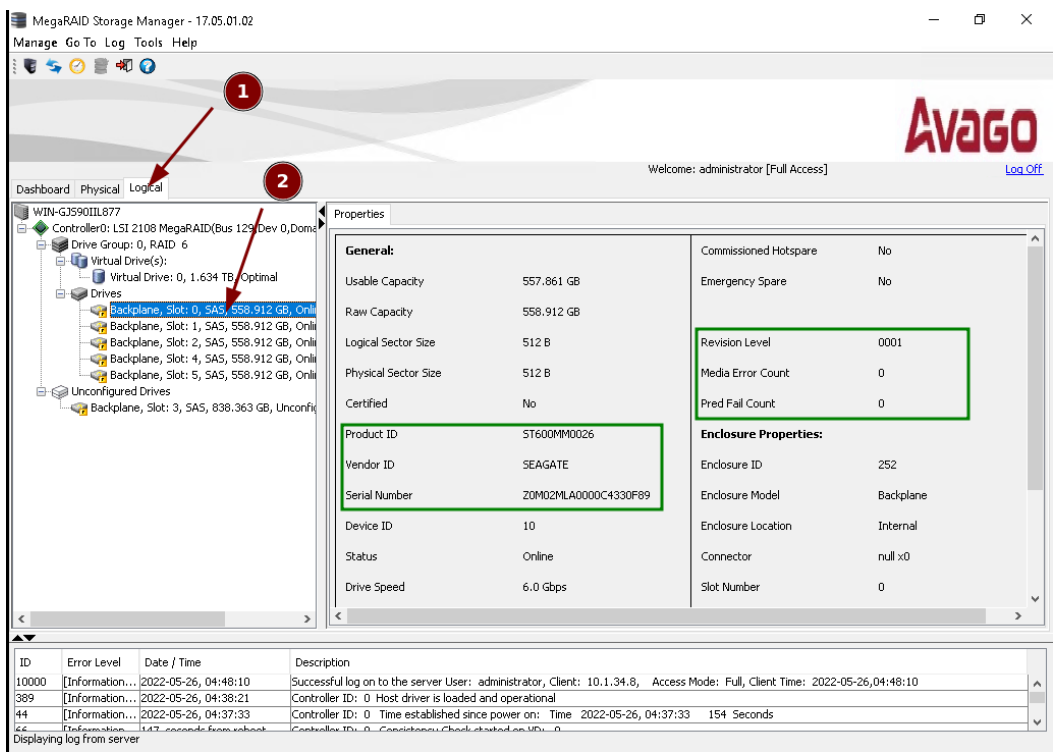Collapse the Drive Group 0 RAID 6 node
The width and height of the screenshot is (1061, 755).
(39, 243)
